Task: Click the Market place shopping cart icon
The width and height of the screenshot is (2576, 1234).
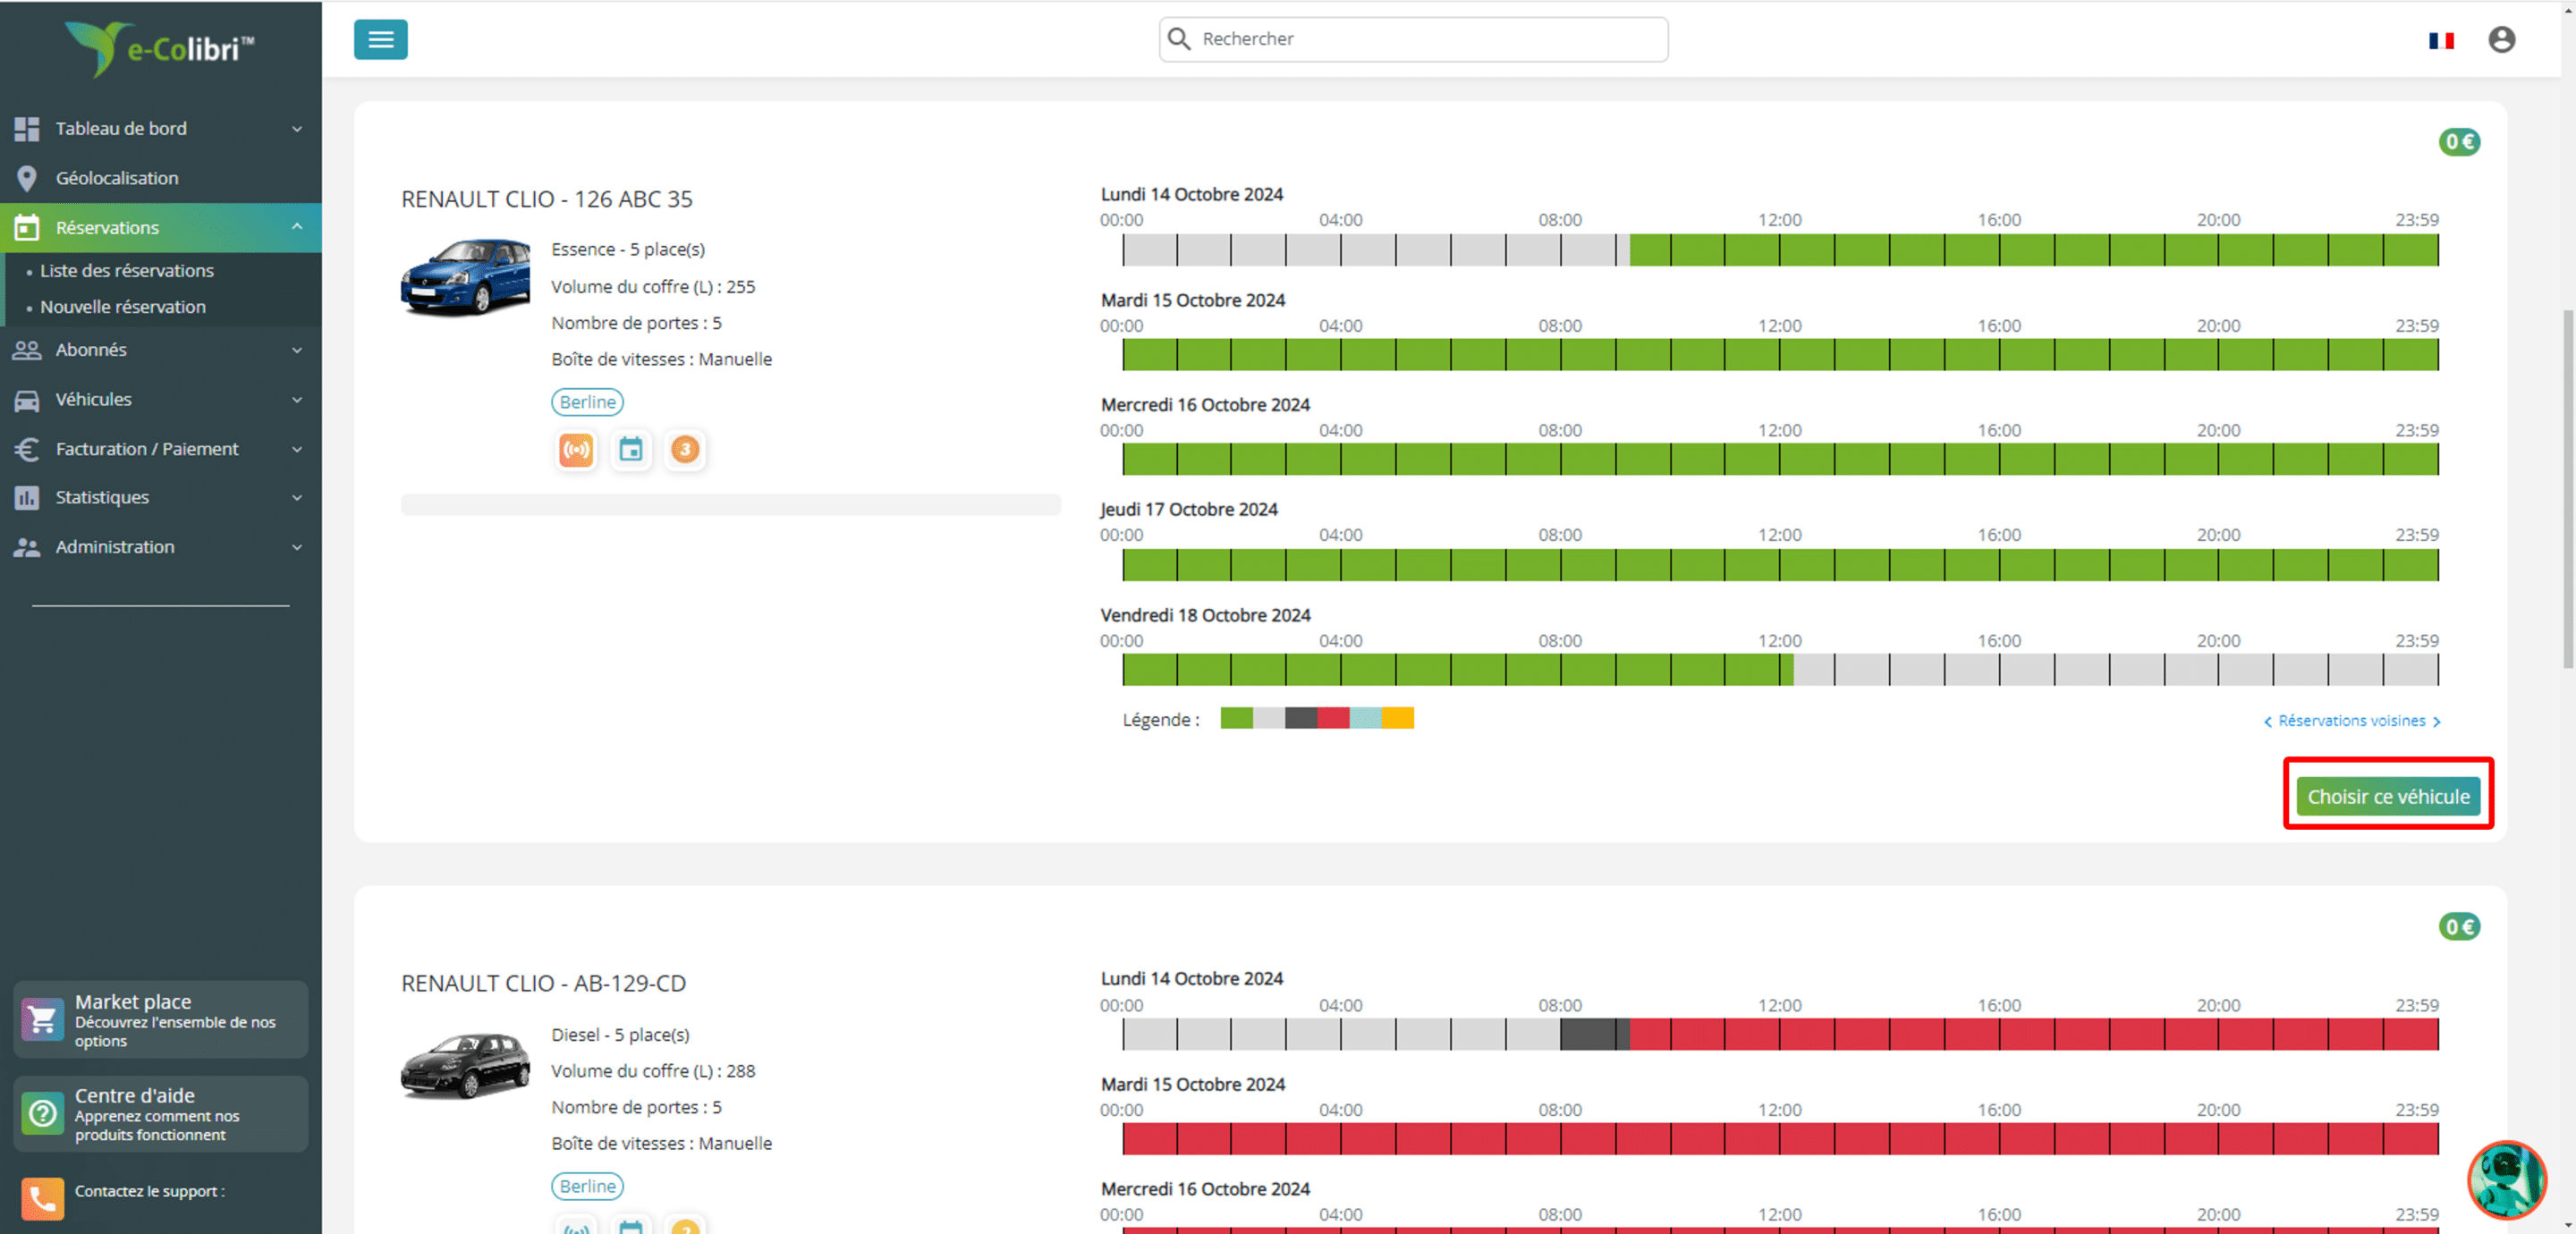Action: (x=42, y=1020)
